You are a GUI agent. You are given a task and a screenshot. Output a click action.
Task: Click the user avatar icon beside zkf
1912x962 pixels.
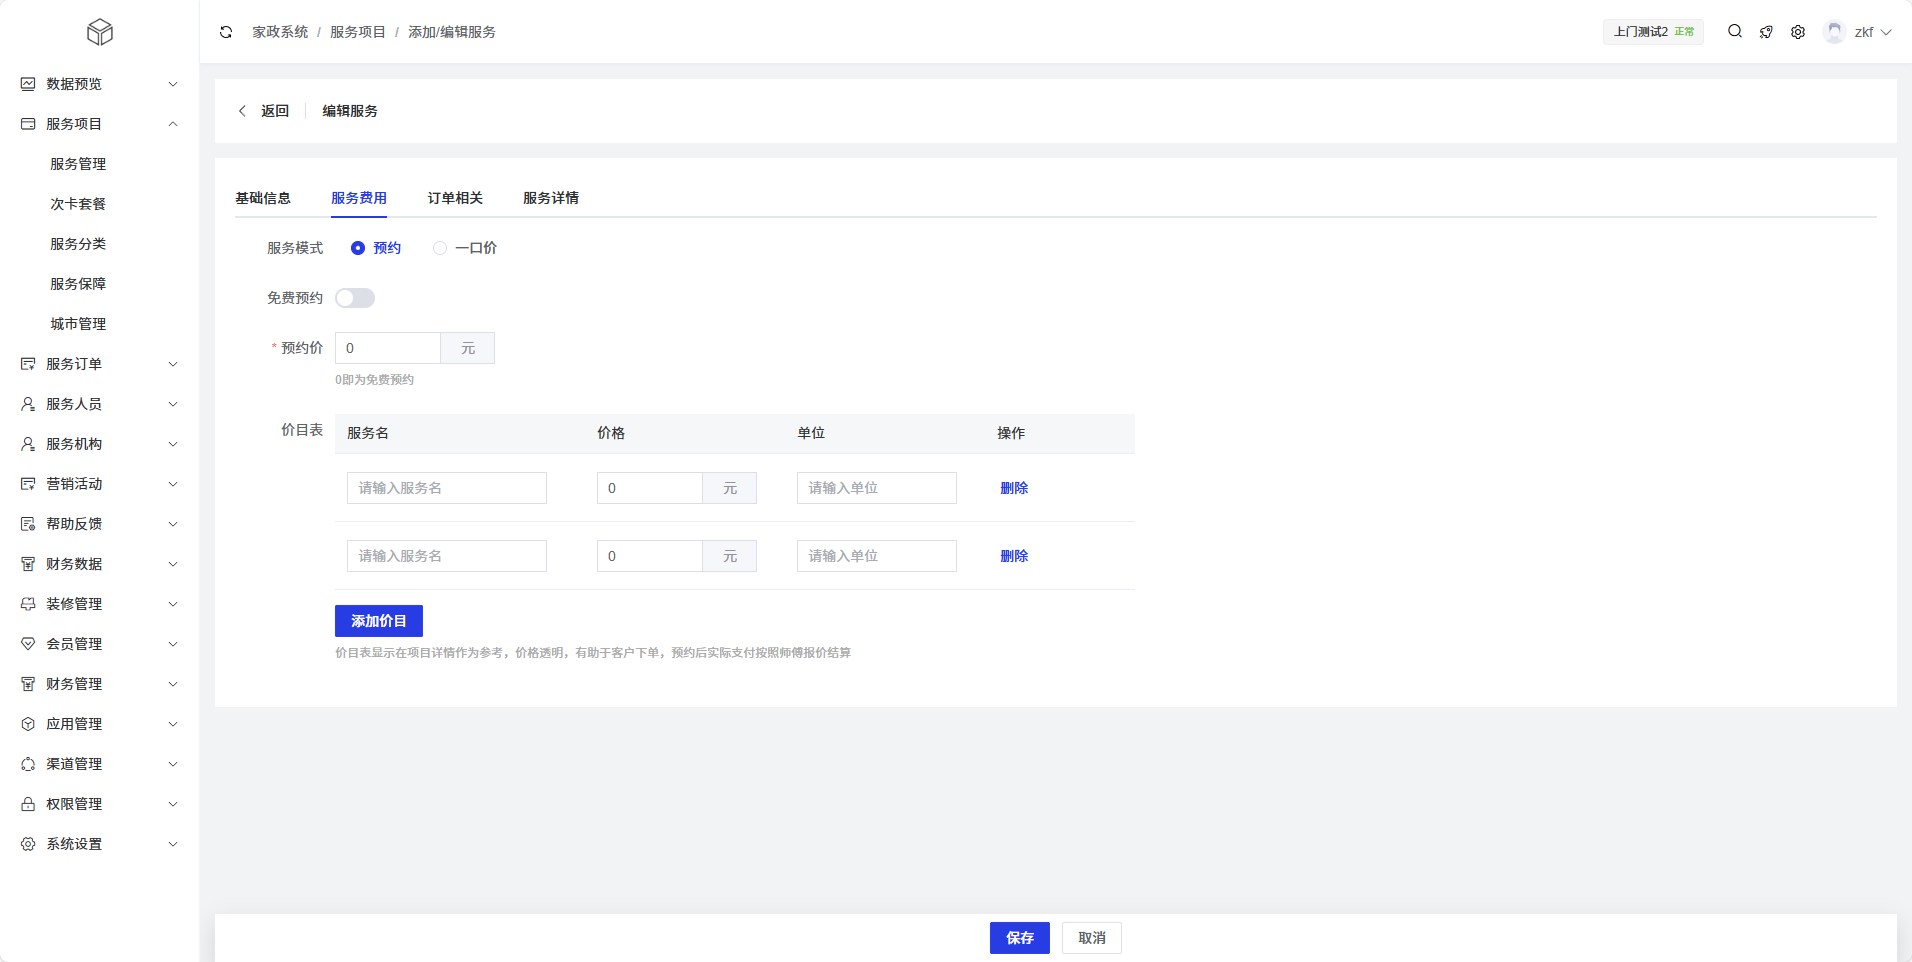[1834, 32]
